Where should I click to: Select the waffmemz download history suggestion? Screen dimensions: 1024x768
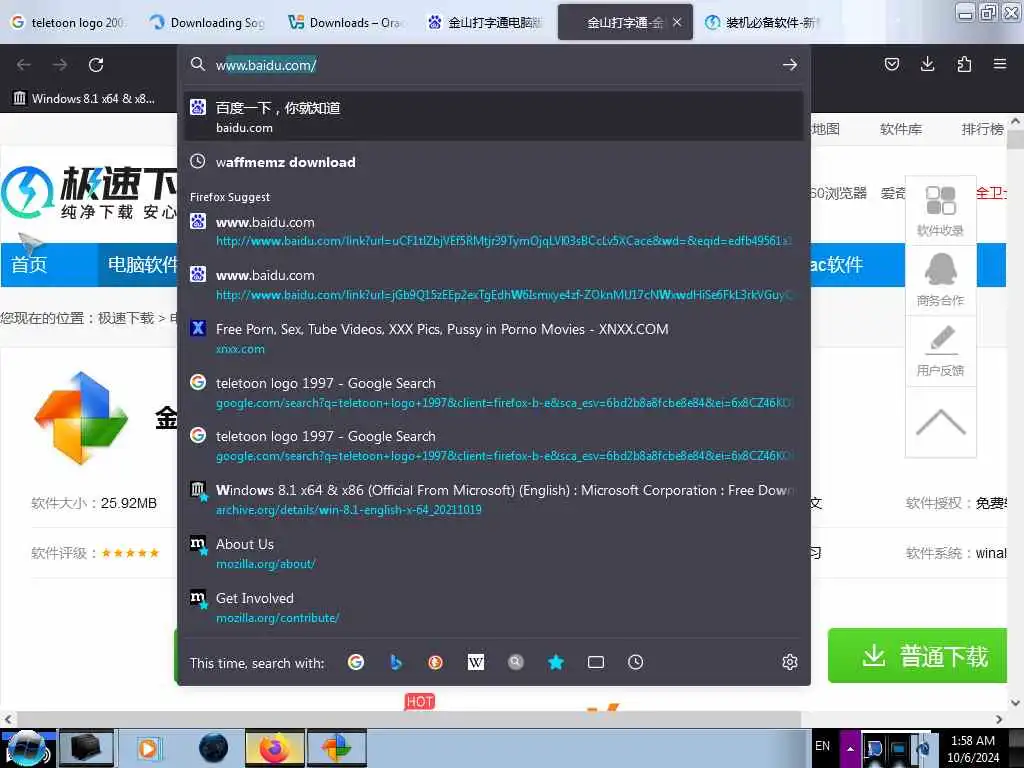coord(494,162)
